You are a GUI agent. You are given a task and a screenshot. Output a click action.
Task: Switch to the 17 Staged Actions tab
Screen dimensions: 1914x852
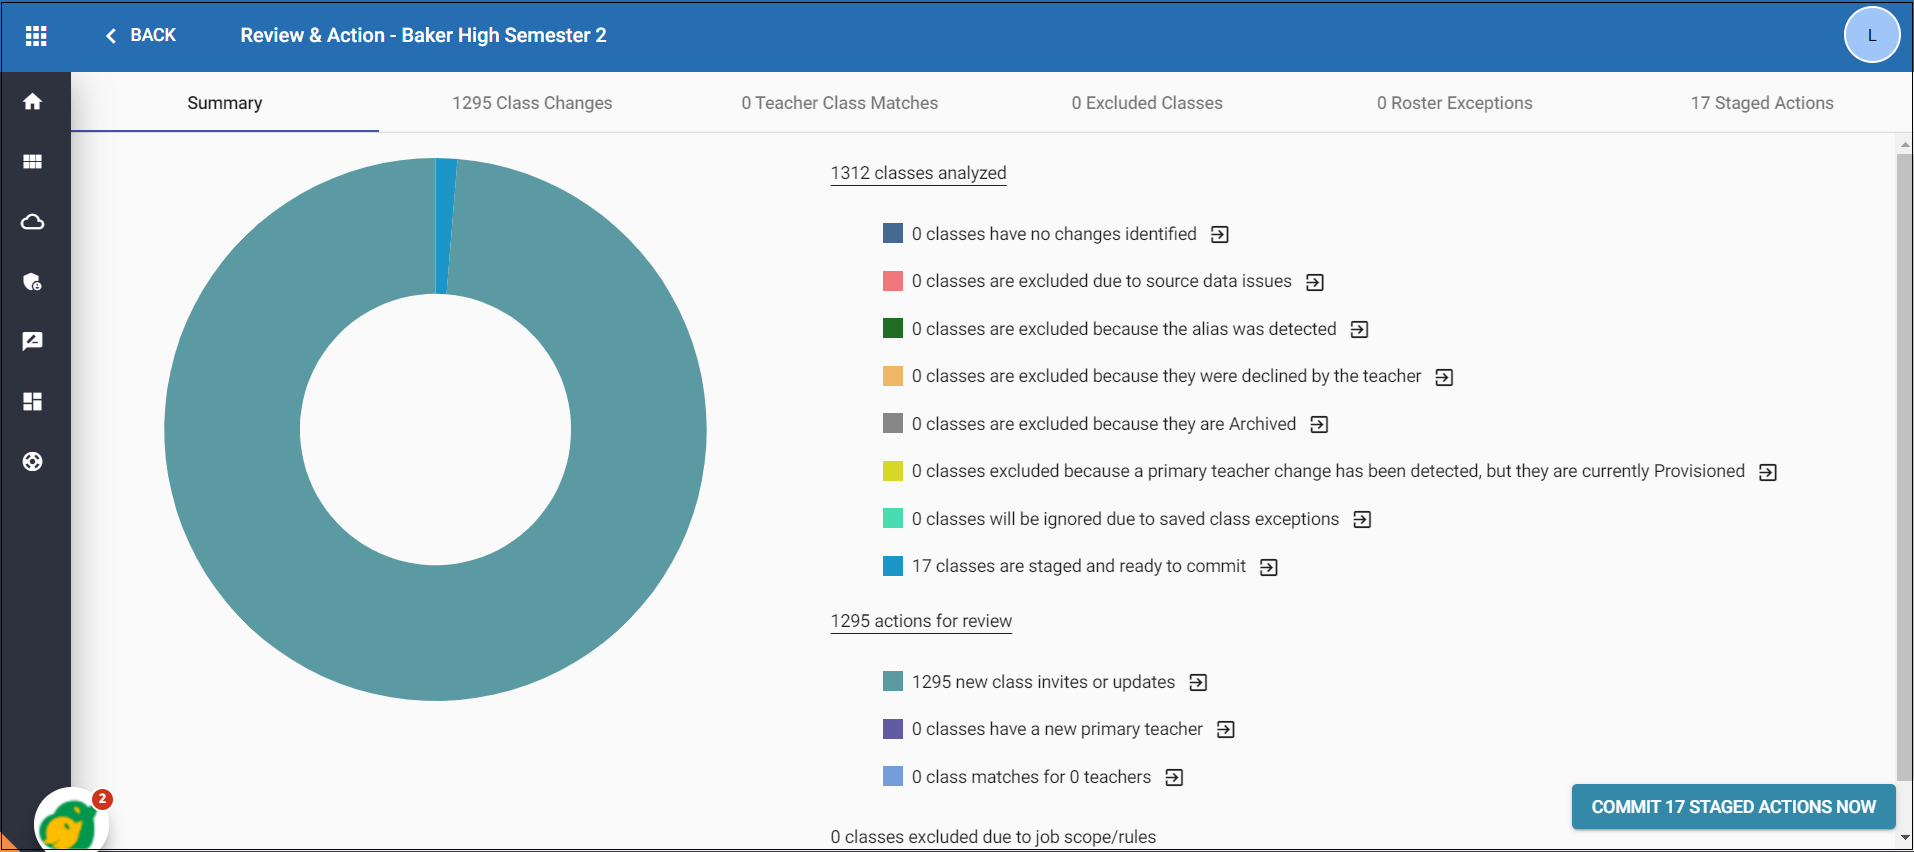pos(1761,103)
